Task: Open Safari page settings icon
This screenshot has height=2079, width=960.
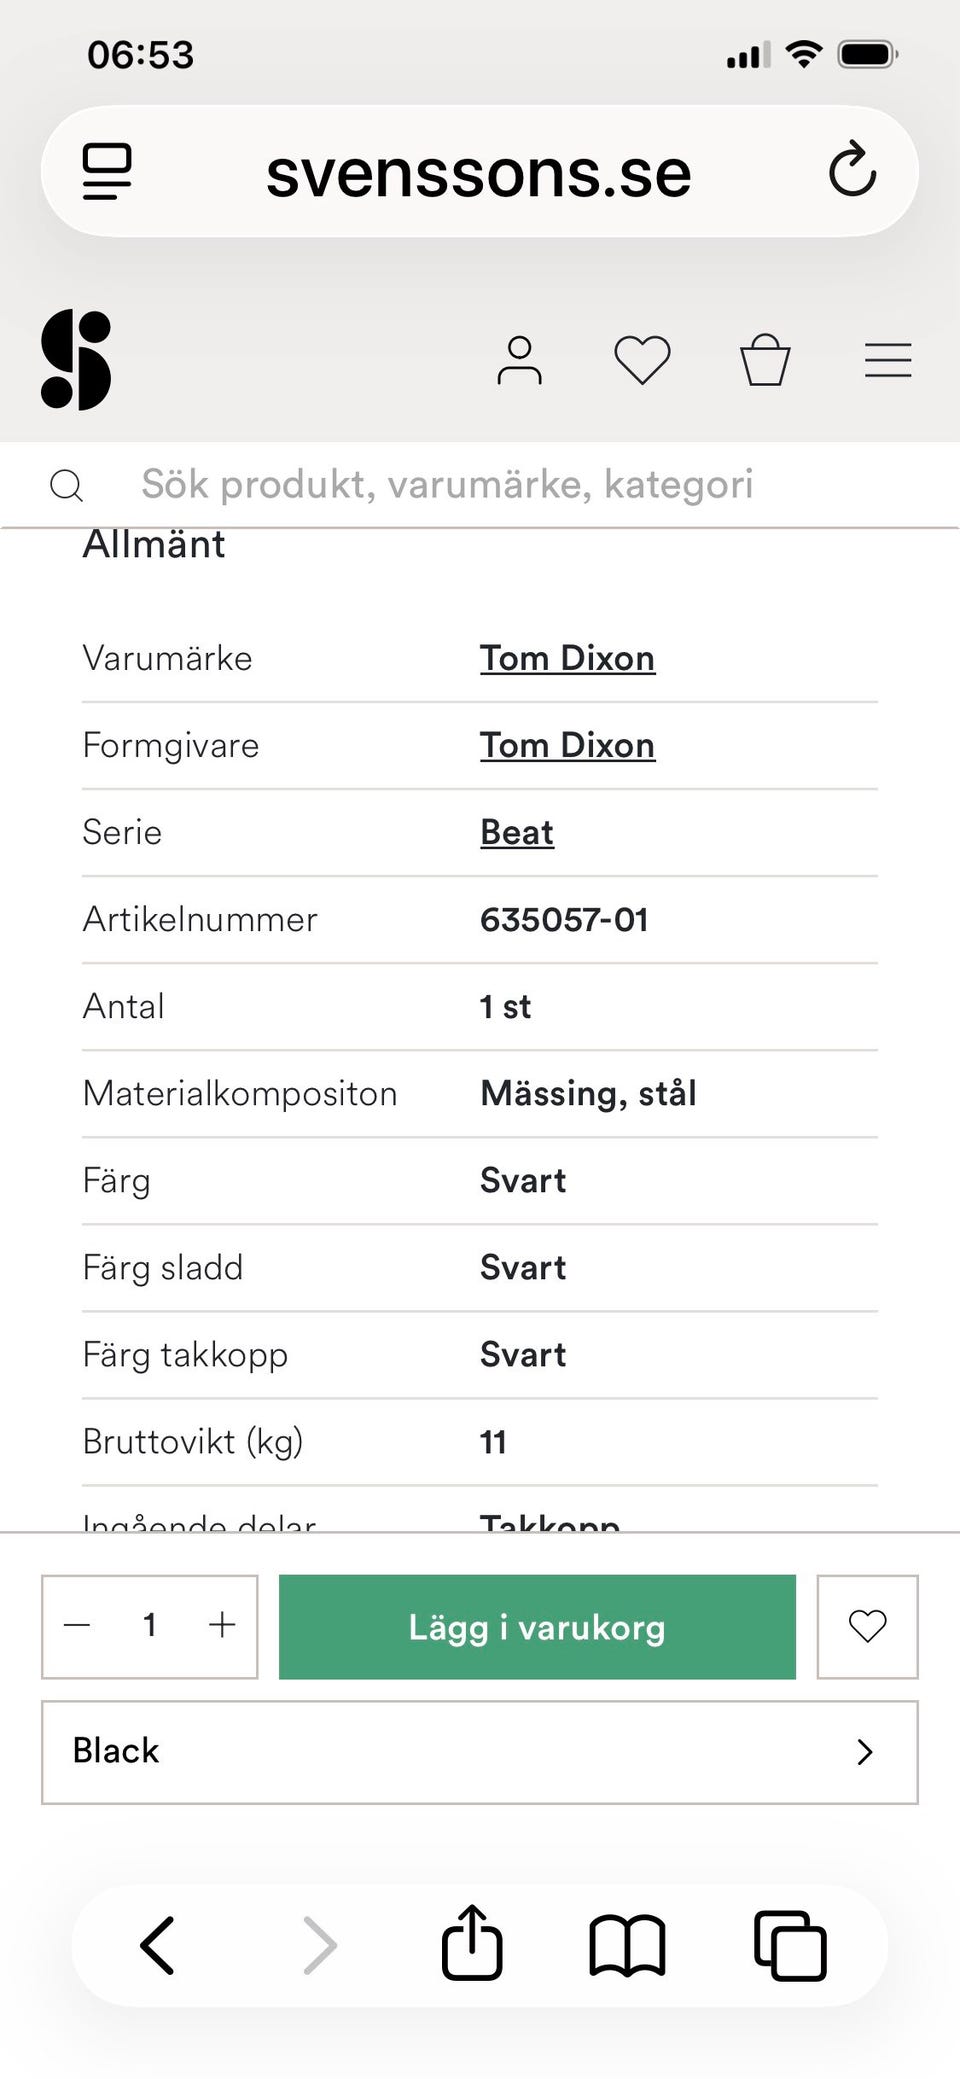Action: click(107, 171)
